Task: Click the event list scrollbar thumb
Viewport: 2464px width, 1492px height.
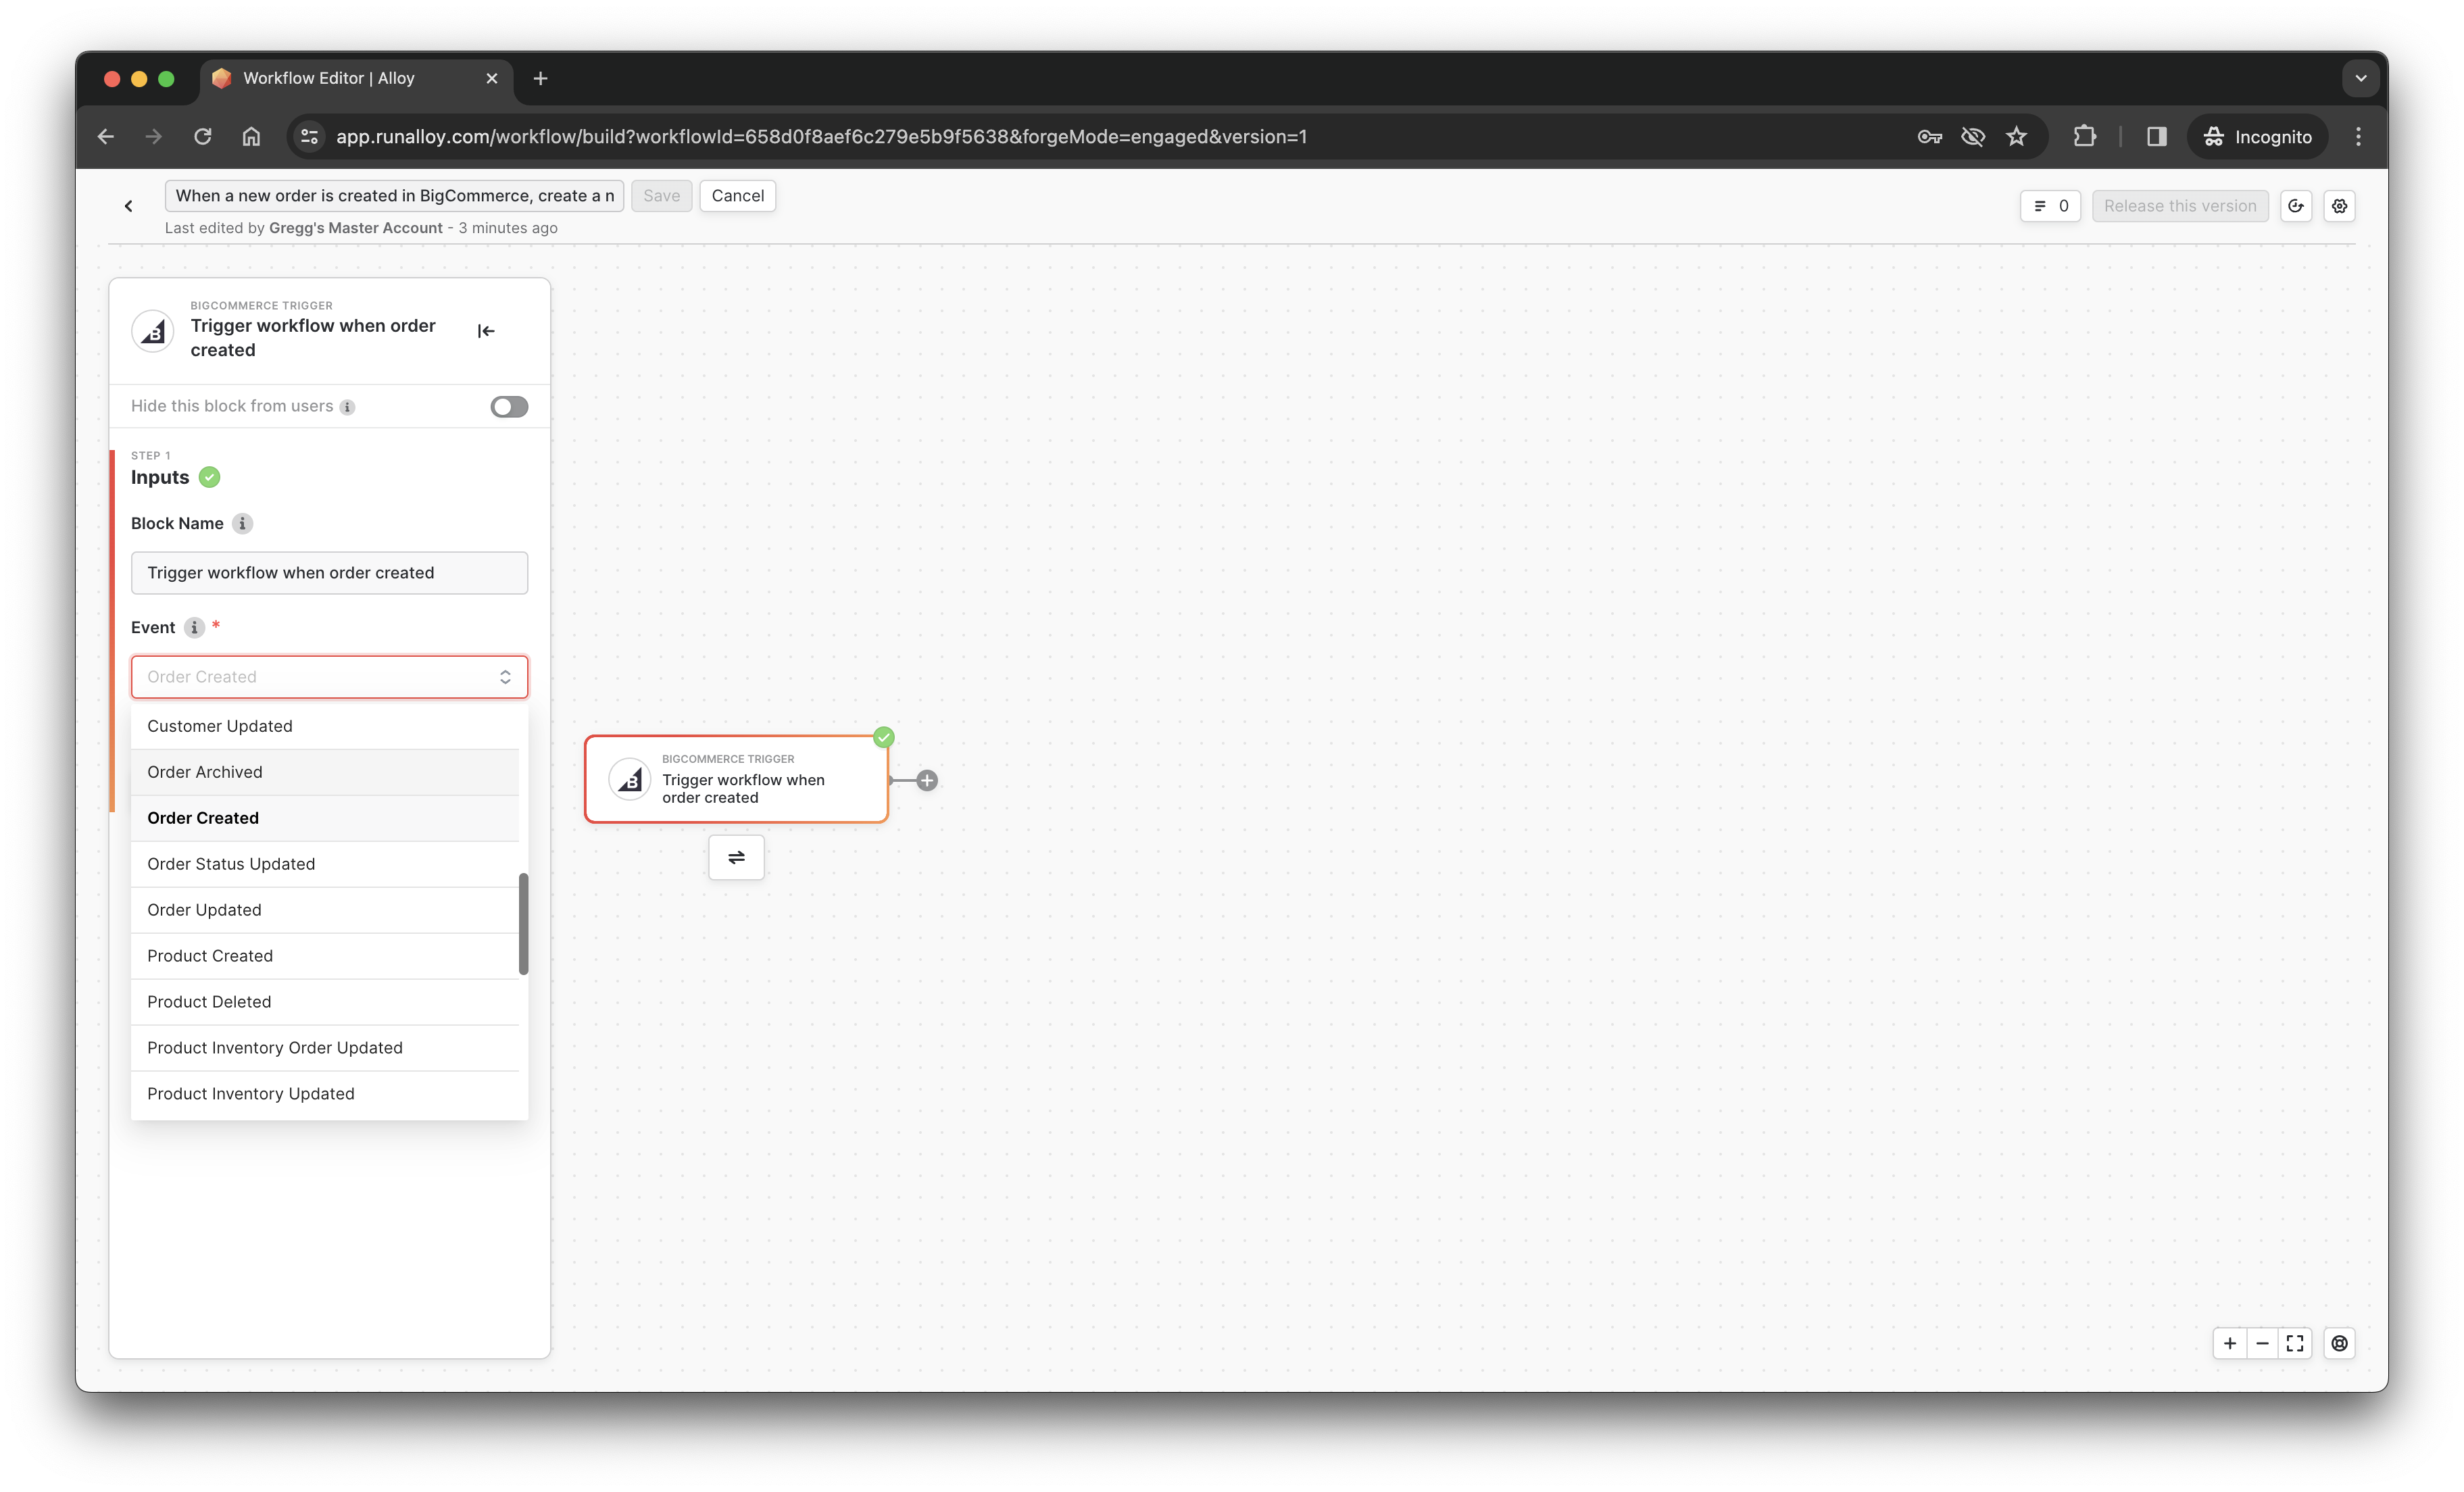Action: (523, 923)
